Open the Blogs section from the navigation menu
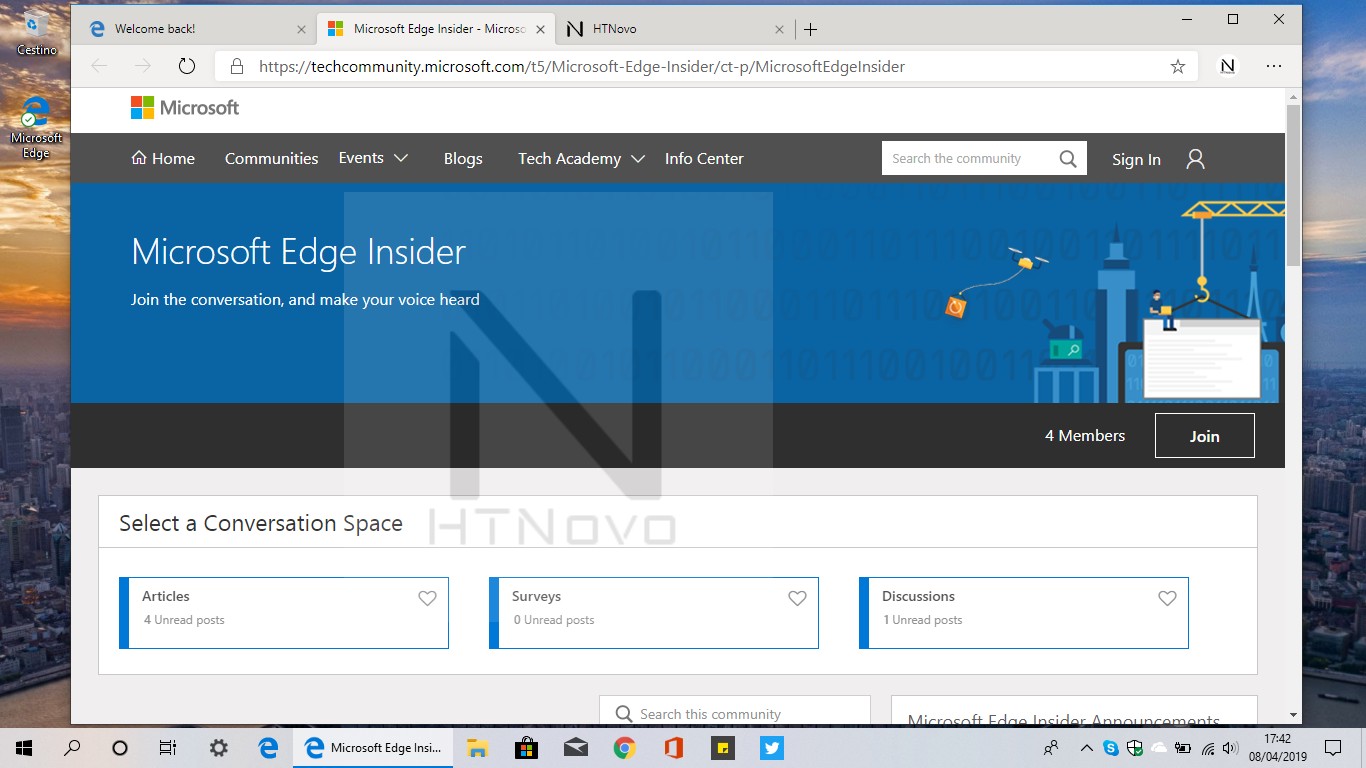The image size is (1366, 768). [x=463, y=158]
